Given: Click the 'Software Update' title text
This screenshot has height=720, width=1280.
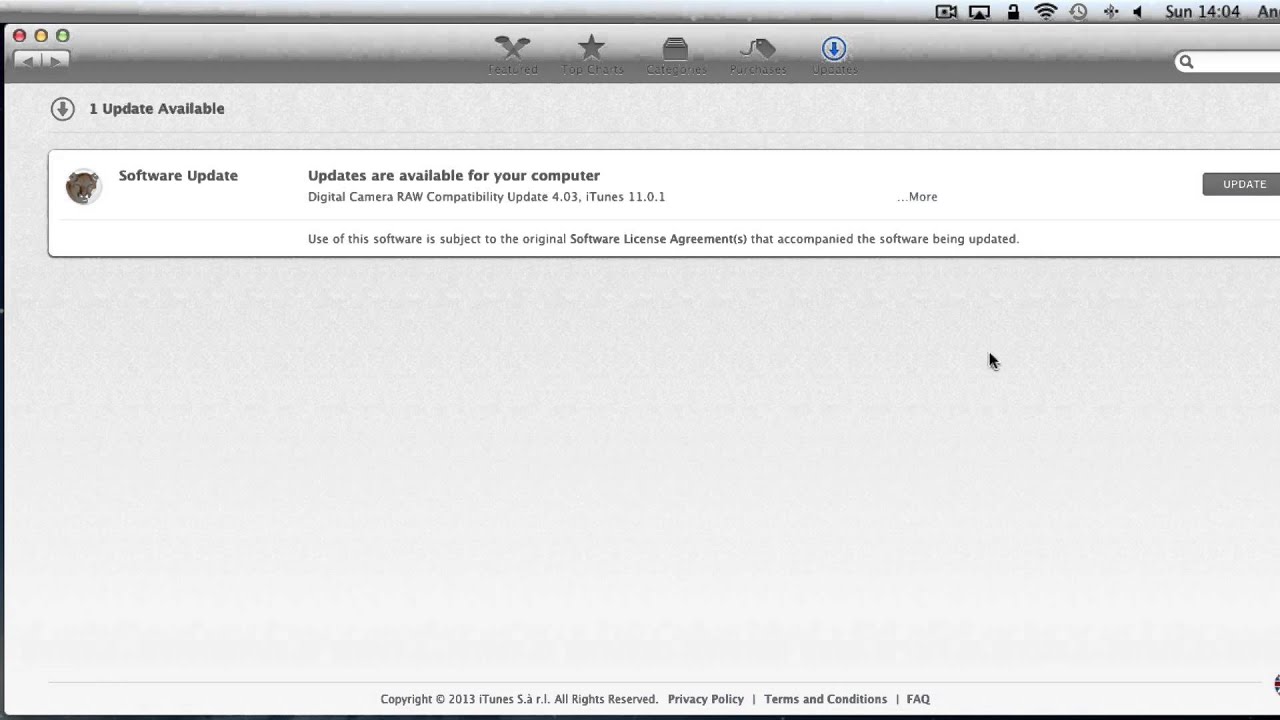Looking at the screenshot, I should (x=178, y=175).
